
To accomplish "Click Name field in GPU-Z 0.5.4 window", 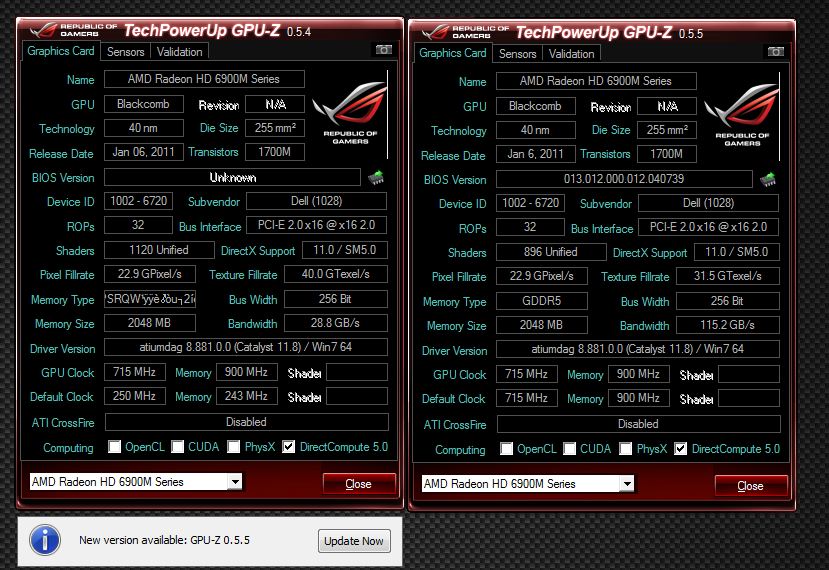I will tap(204, 79).
